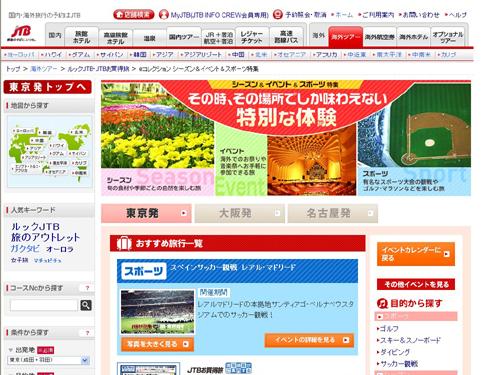500x375 pixels.
Task: Click the reservation inquiry icon in header
Action: (x=278, y=15)
